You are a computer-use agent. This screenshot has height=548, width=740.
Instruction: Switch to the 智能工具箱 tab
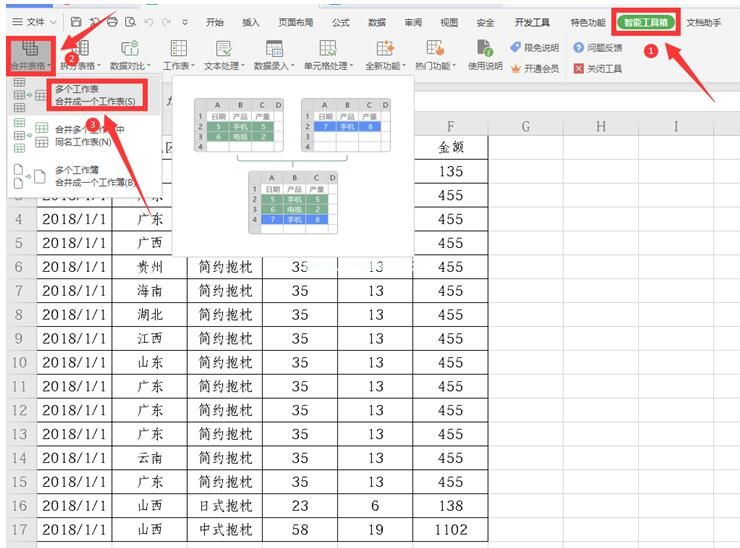pyautogui.click(x=646, y=21)
